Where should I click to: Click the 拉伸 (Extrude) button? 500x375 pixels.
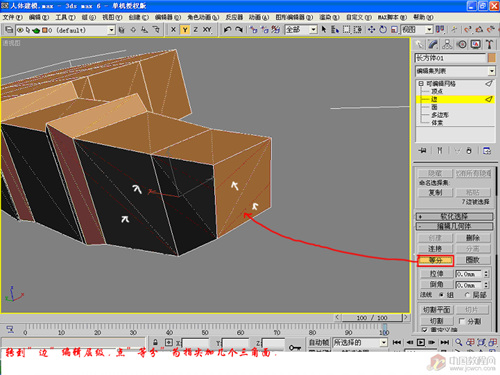[436, 274]
